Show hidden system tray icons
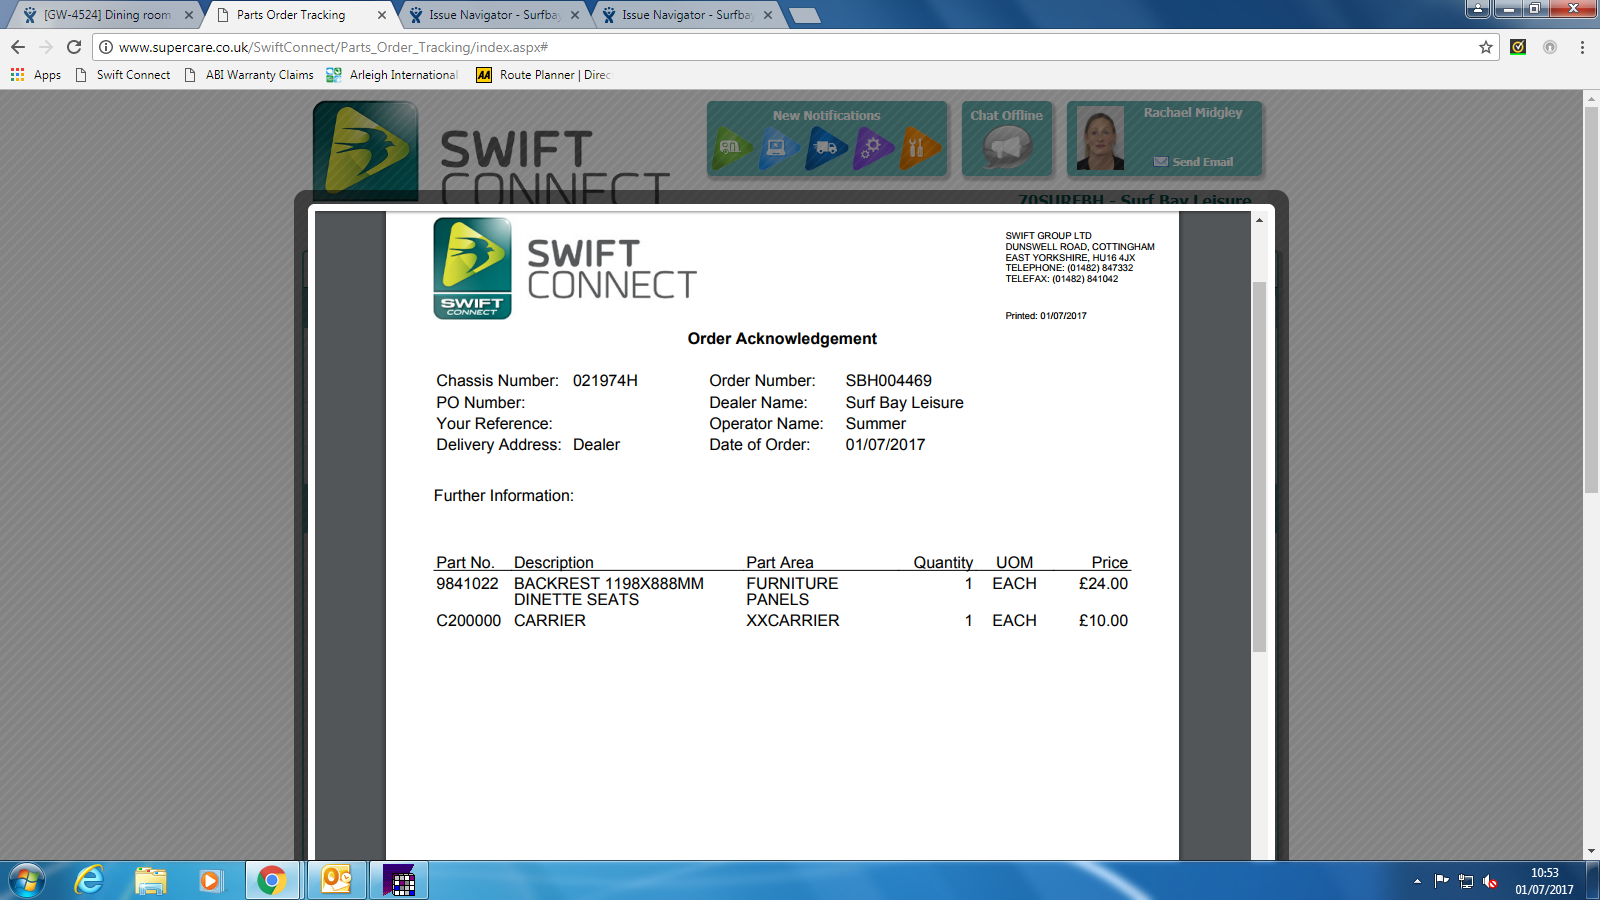Image resolution: width=1600 pixels, height=900 pixels. coord(1417,881)
